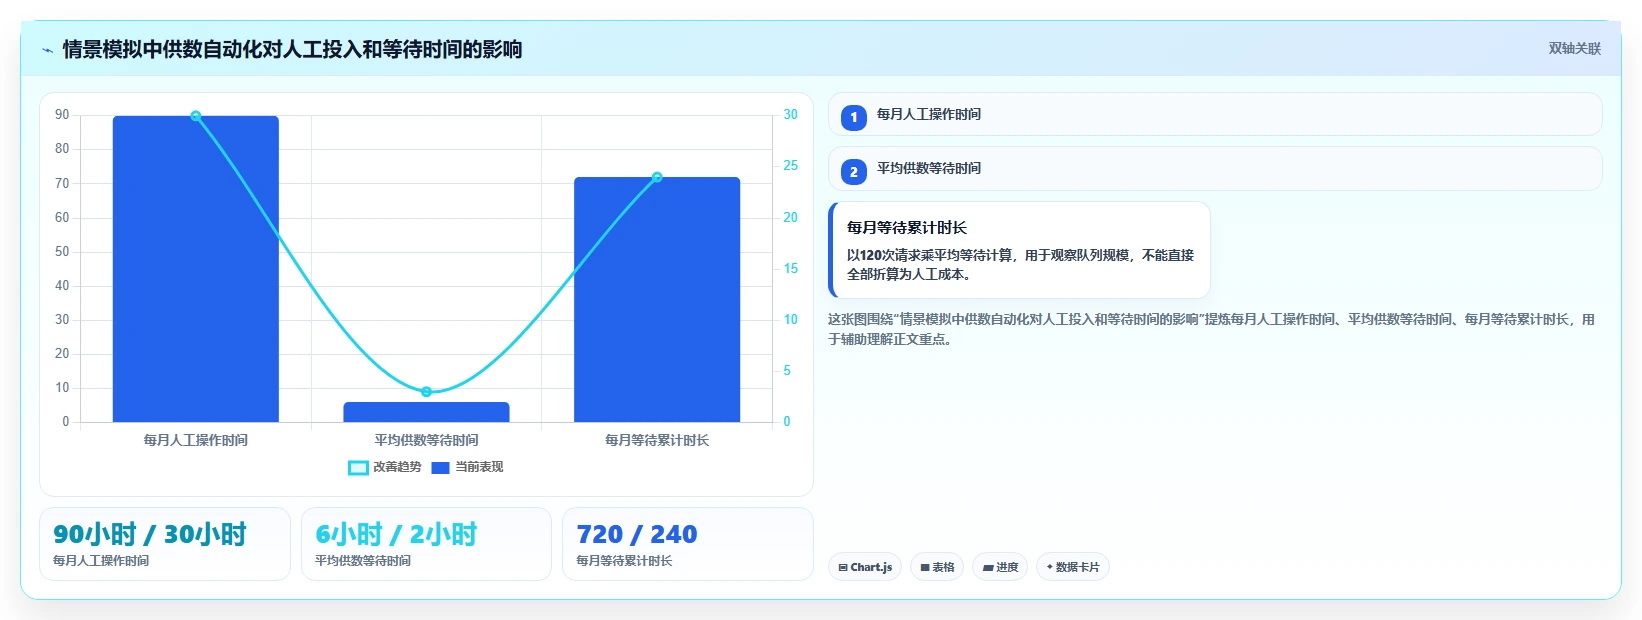Click the number 2 badge
Viewport: 1642px width, 620px height.
pyautogui.click(x=853, y=171)
